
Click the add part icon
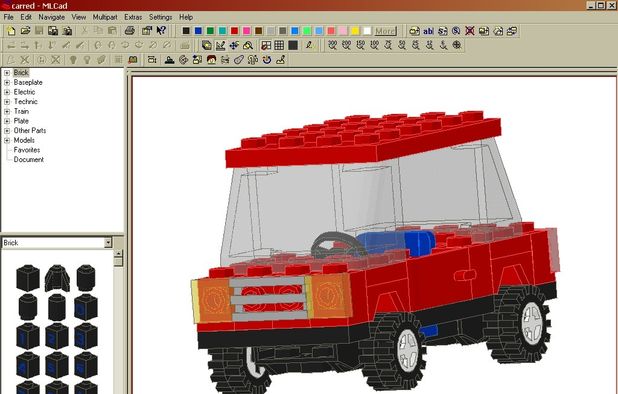coord(414,31)
